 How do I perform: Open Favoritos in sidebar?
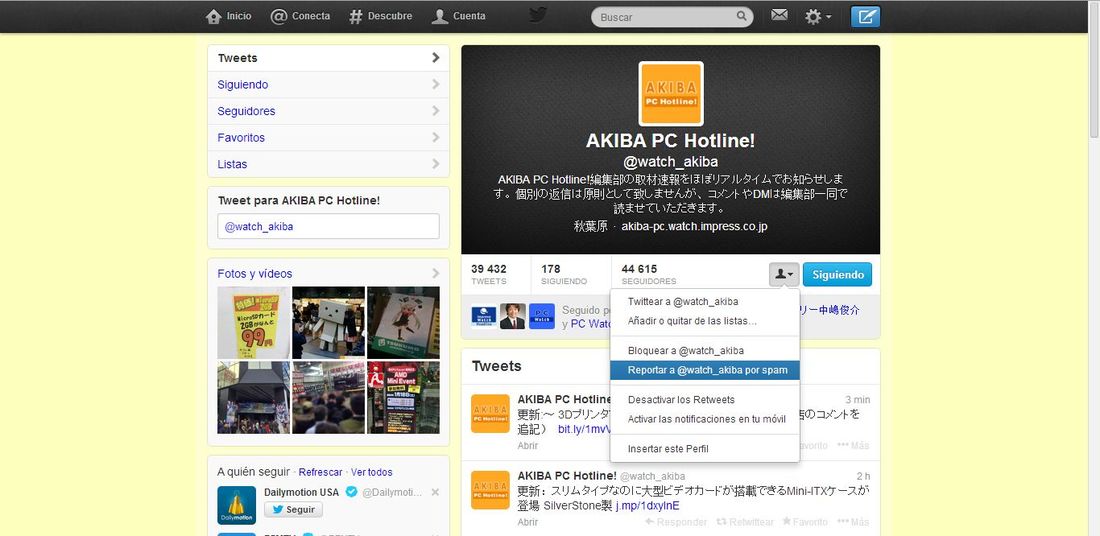(x=328, y=138)
